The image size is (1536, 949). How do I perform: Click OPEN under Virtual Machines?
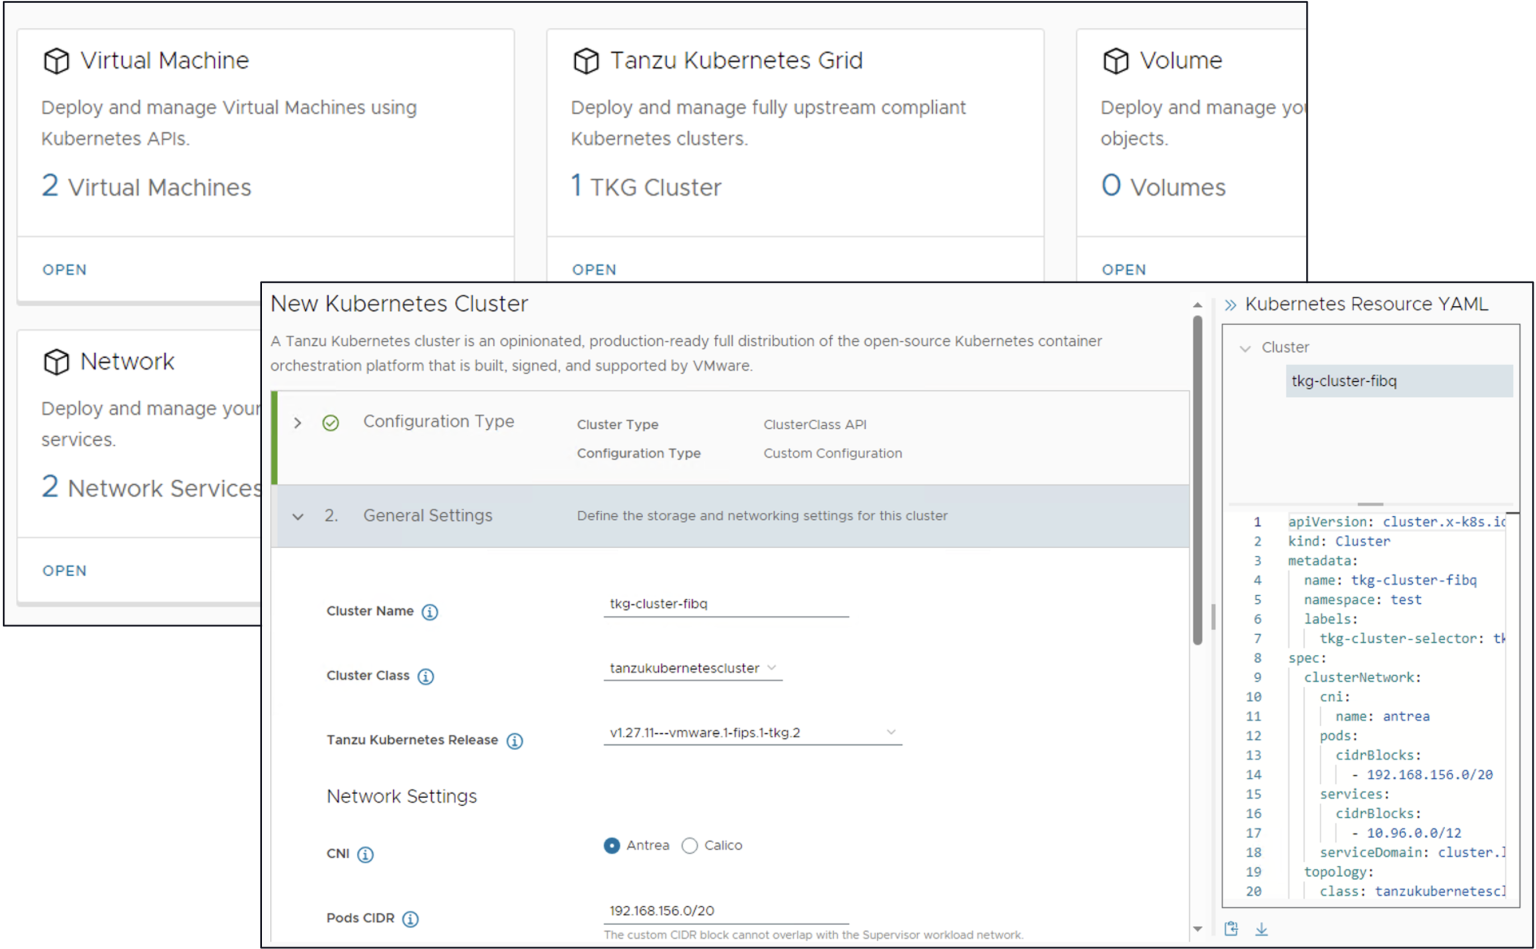pyautogui.click(x=64, y=269)
